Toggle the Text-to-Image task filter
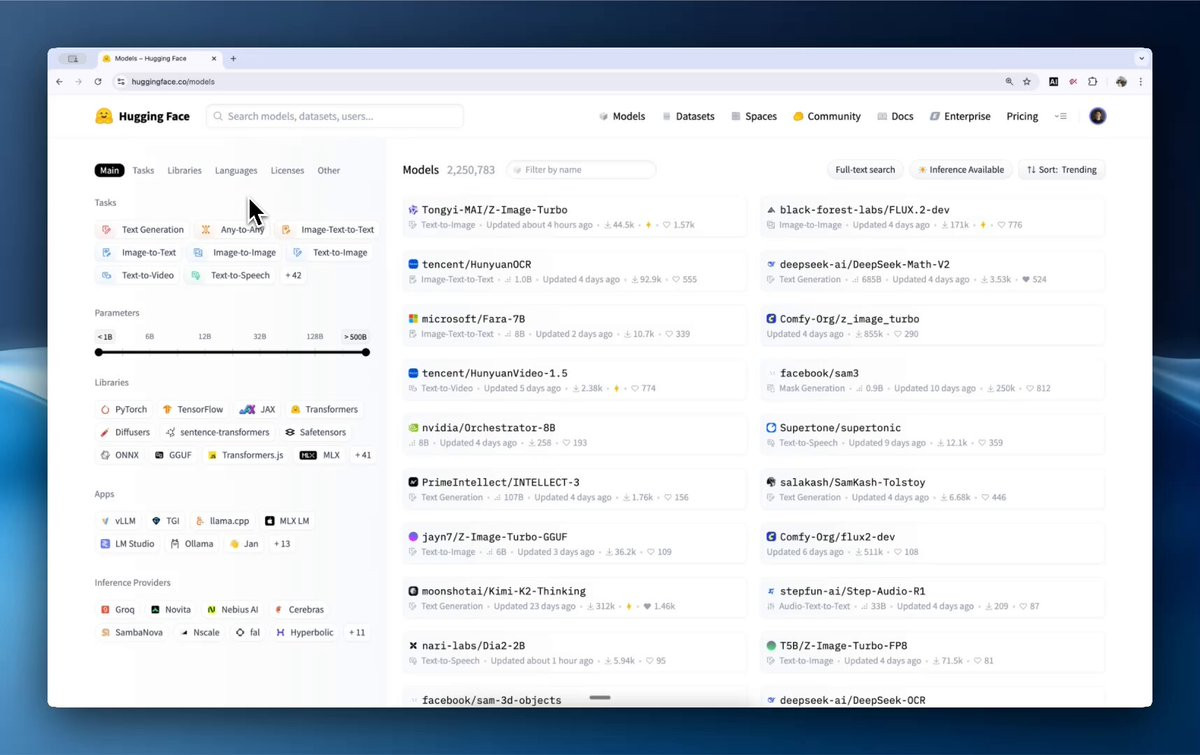1200x755 pixels. [x=330, y=252]
